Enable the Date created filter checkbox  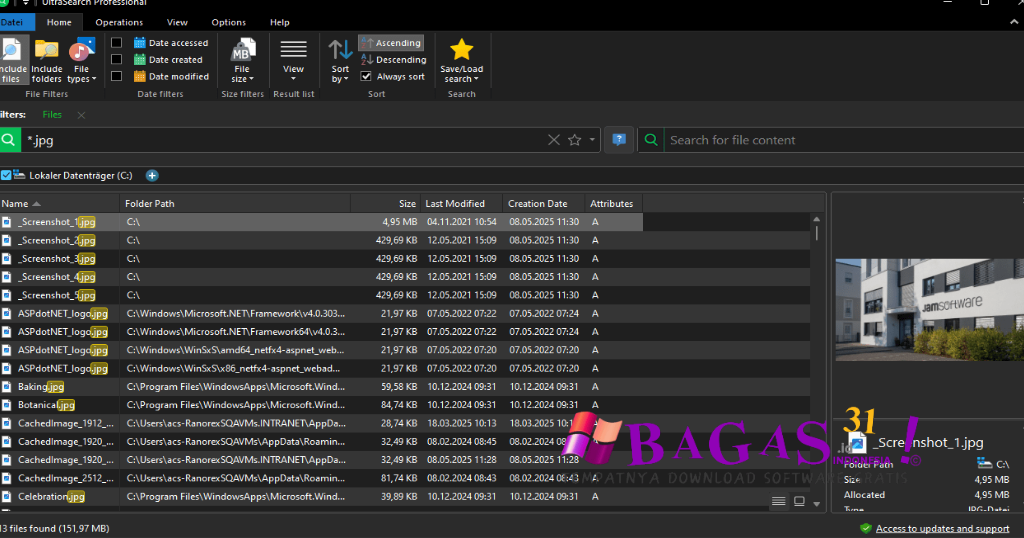point(117,59)
